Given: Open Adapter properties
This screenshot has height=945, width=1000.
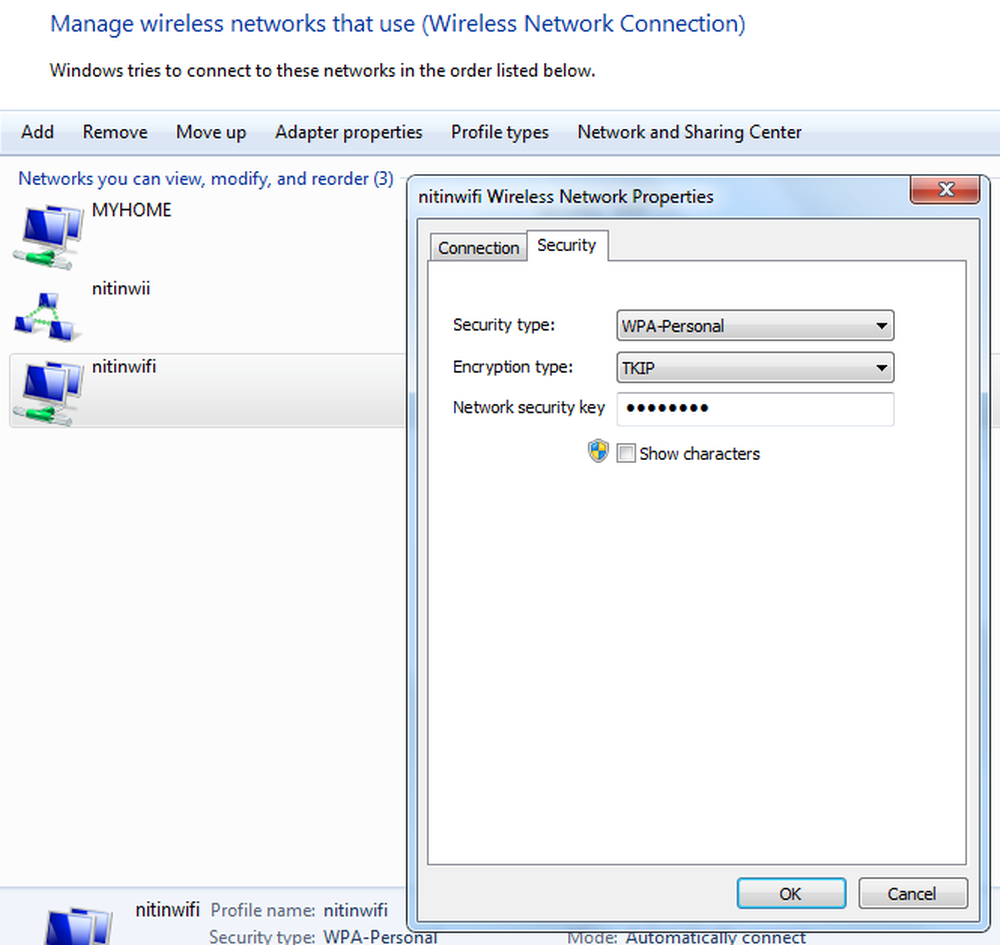Looking at the screenshot, I should (x=349, y=132).
